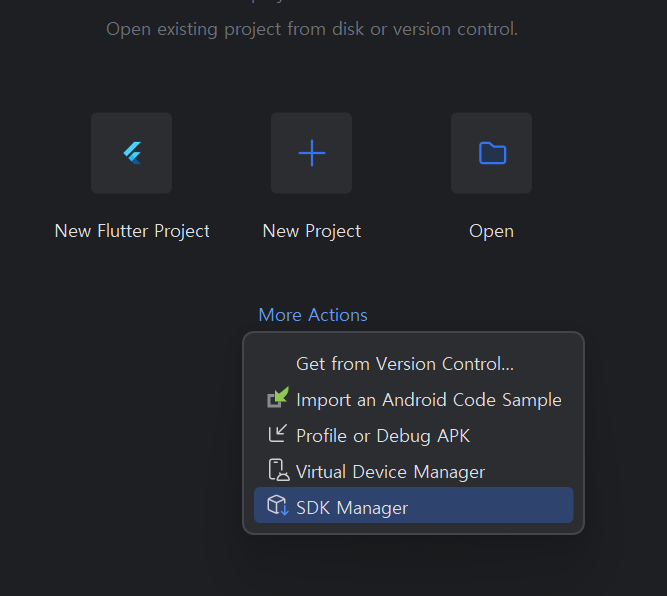This screenshot has height=596, width=667.
Task: Click the Open folder icon tile
Action: [x=491, y=153]
